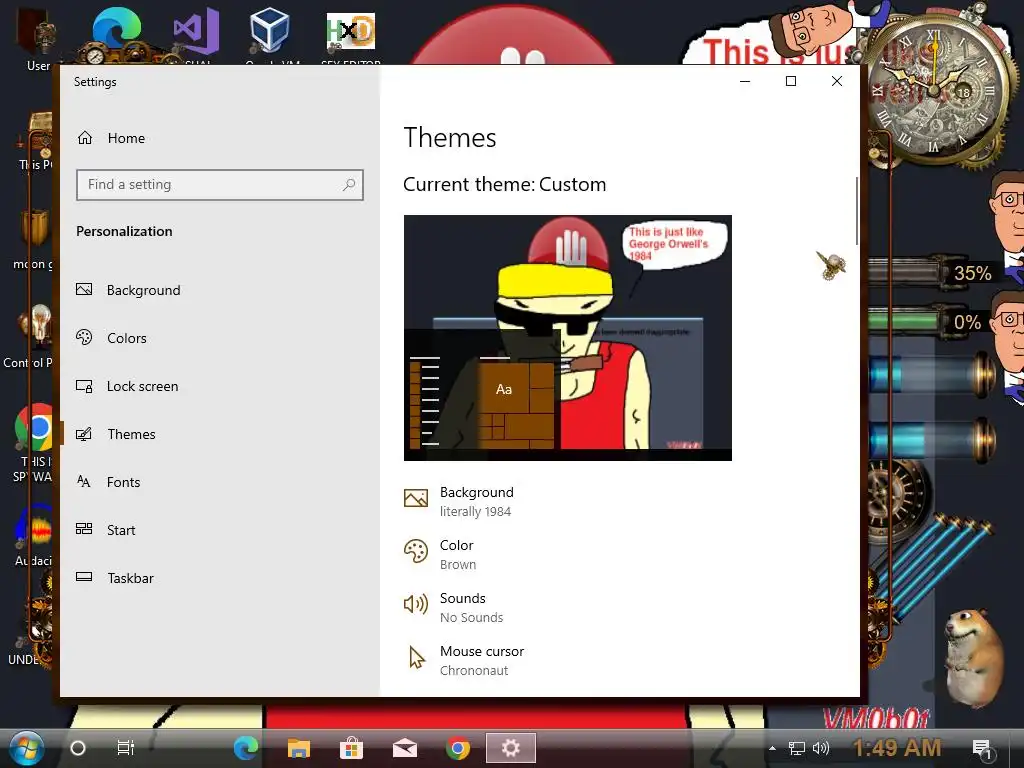Click the theme Background picture icon
The width and height of the screenshot is (1024, 768).
pos(416,499)
